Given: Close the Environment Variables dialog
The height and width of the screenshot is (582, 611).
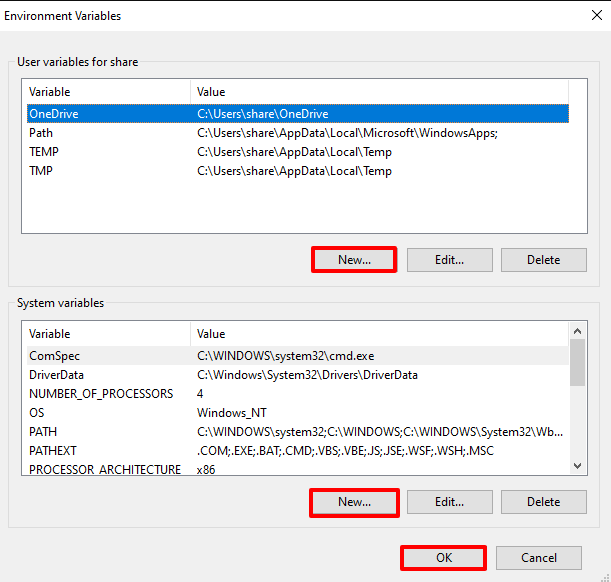Looking at the screenshot, I should (596, 16).
